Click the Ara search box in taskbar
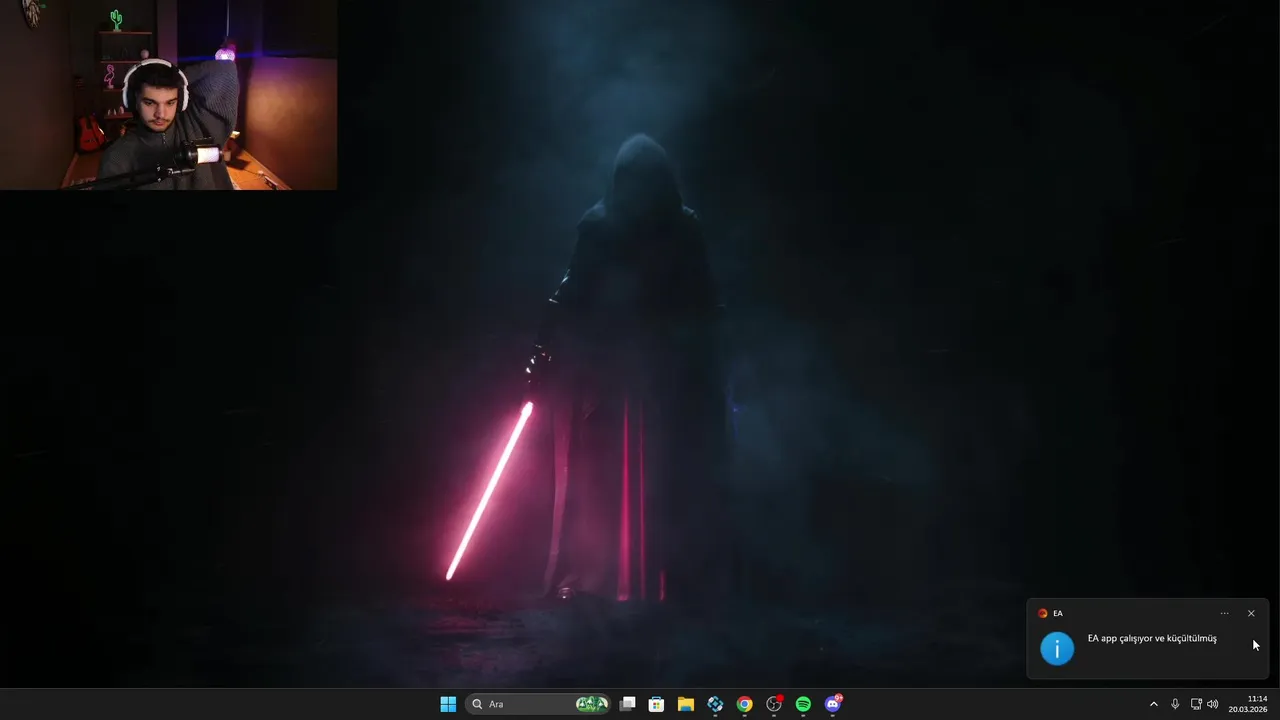The image size is (1280, 720). 540,704
